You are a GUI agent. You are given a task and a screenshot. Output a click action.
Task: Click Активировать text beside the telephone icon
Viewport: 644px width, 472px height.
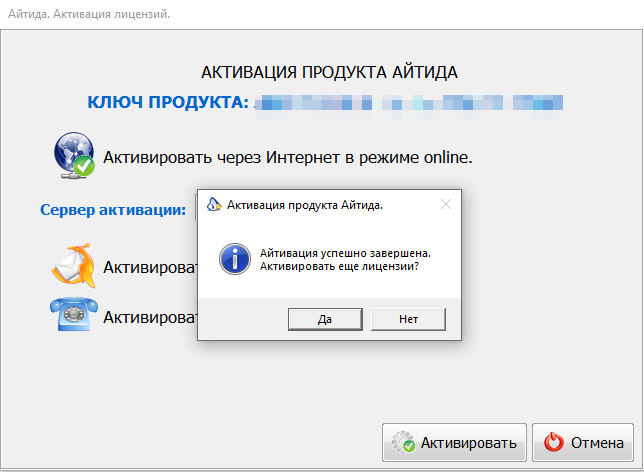(x=150, y=317)
